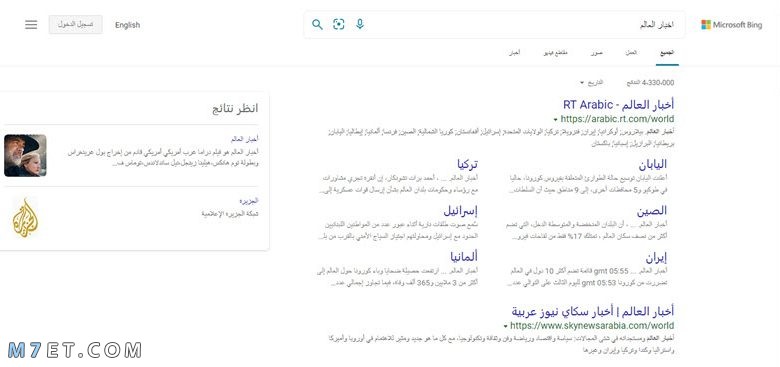Click شبكة الجزيرة الإعلامية description text
Viewport: 780px width, 367px height.
[x=230, y=214]
